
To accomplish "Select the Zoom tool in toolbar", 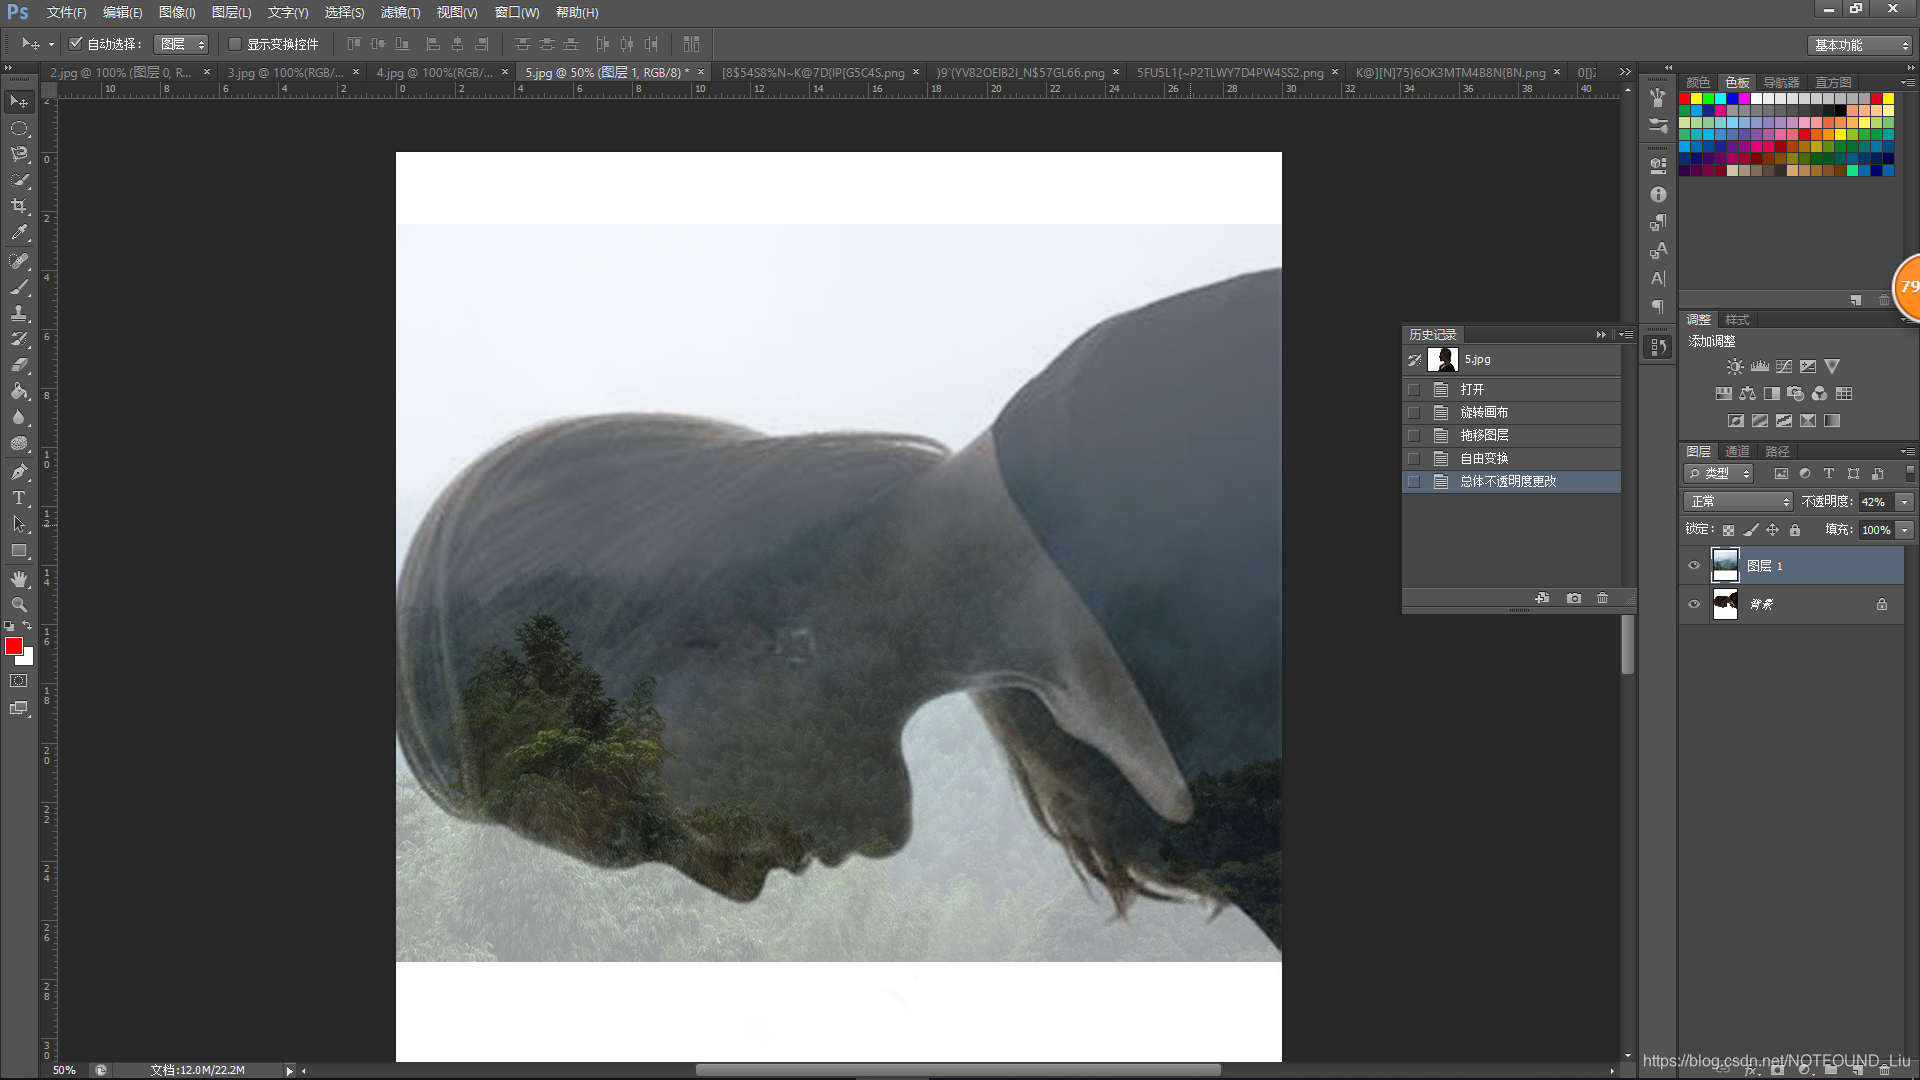I will [x=19, y=605].
